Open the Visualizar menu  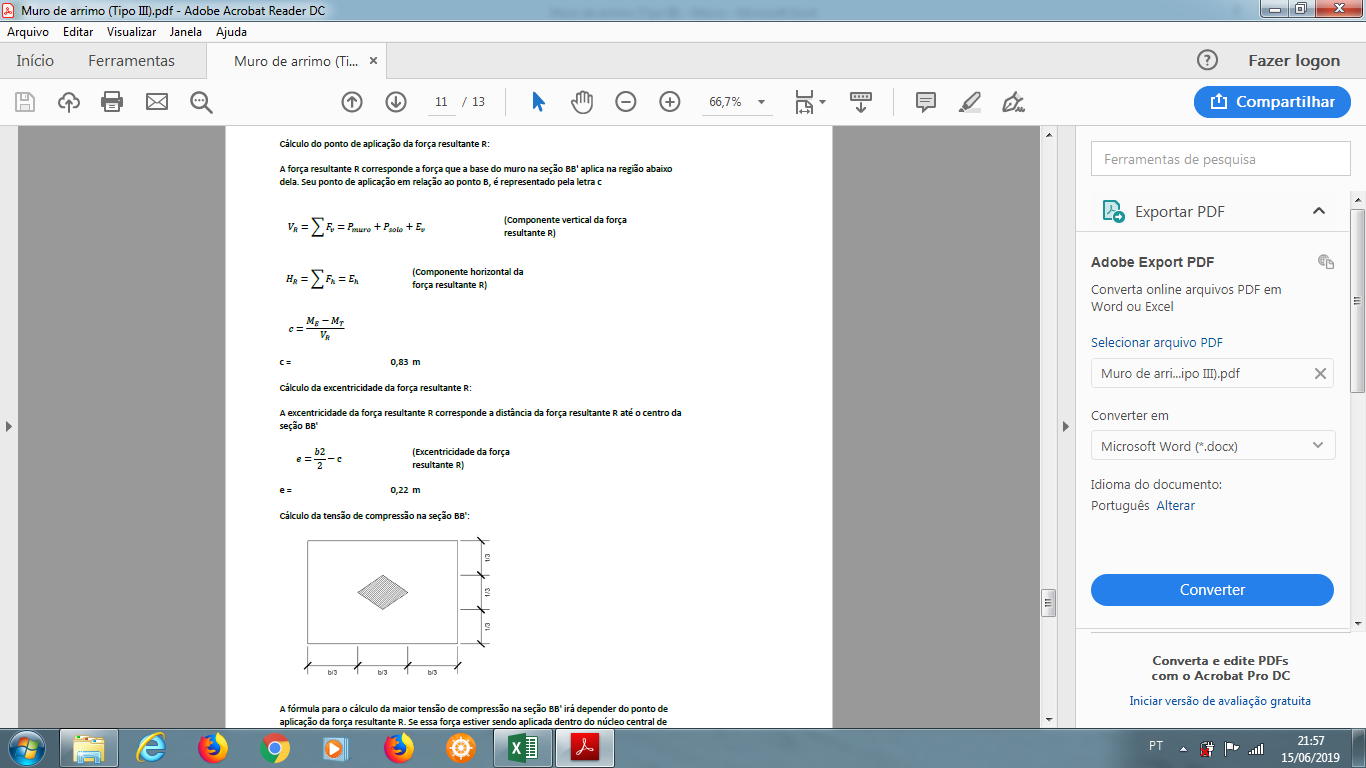(132, 32)
